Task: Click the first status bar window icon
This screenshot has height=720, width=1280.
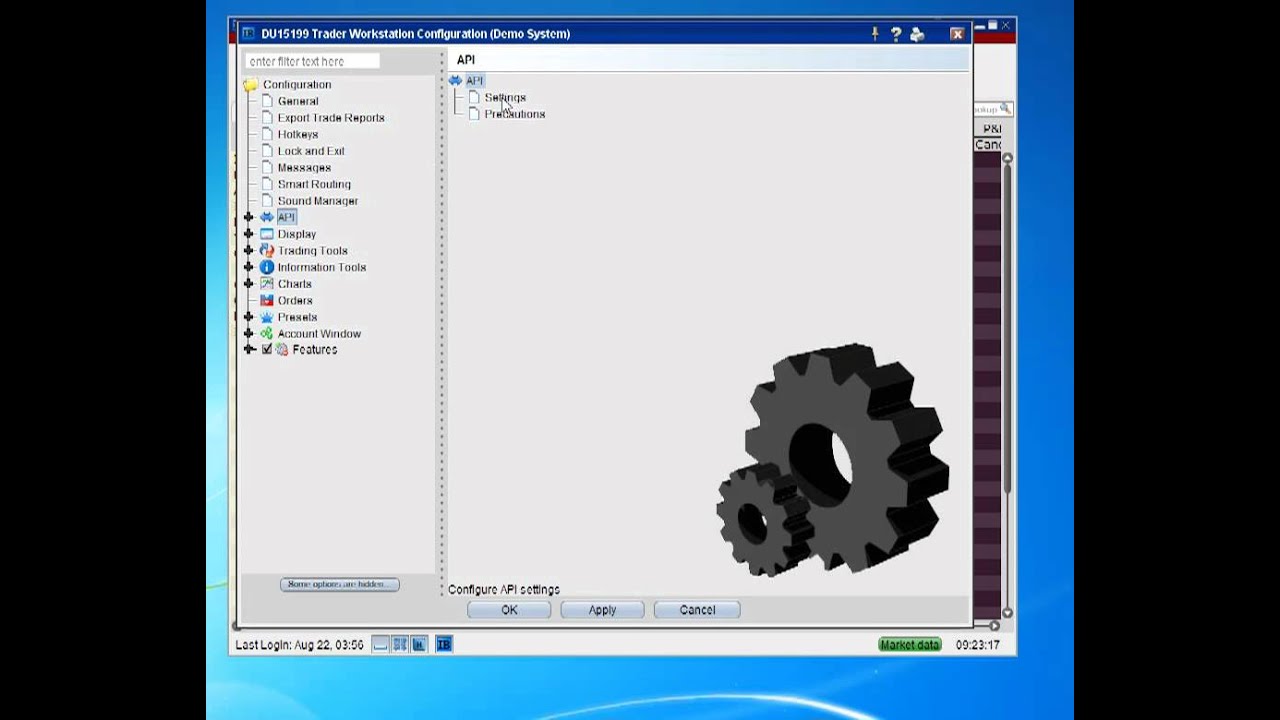Action: tap(380, 645)
